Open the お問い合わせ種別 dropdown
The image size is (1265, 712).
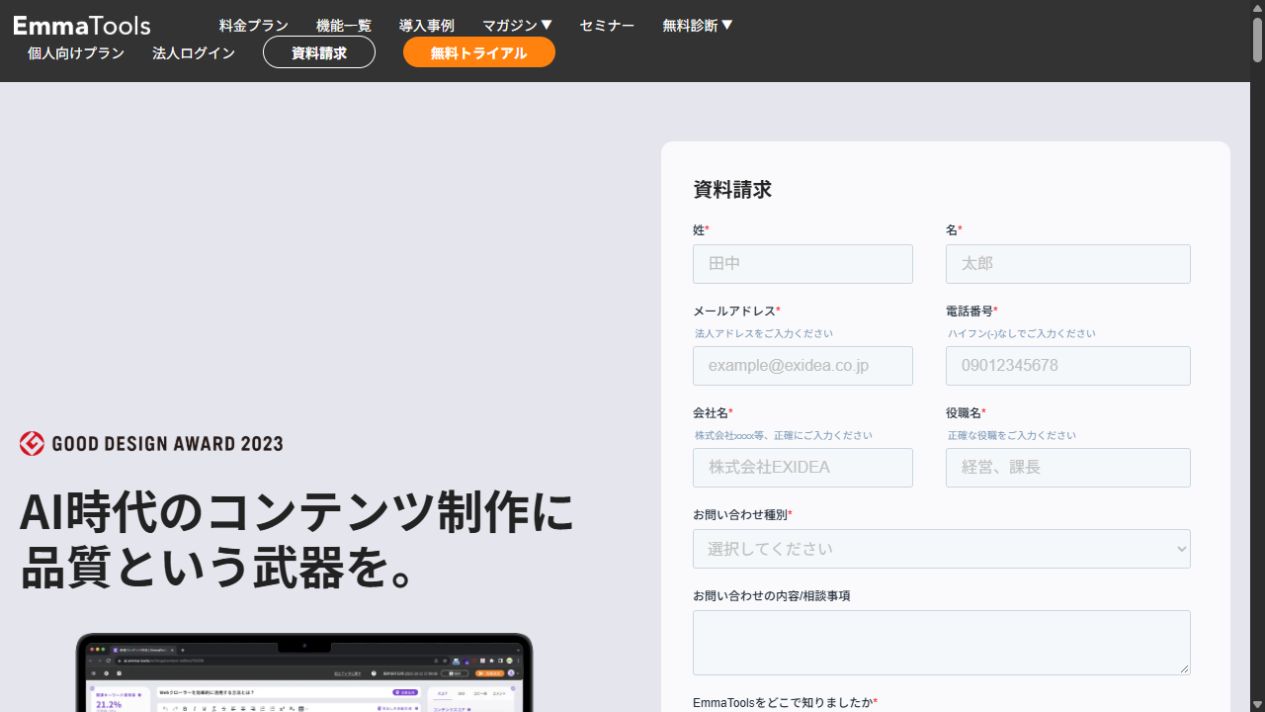point(942,549)
